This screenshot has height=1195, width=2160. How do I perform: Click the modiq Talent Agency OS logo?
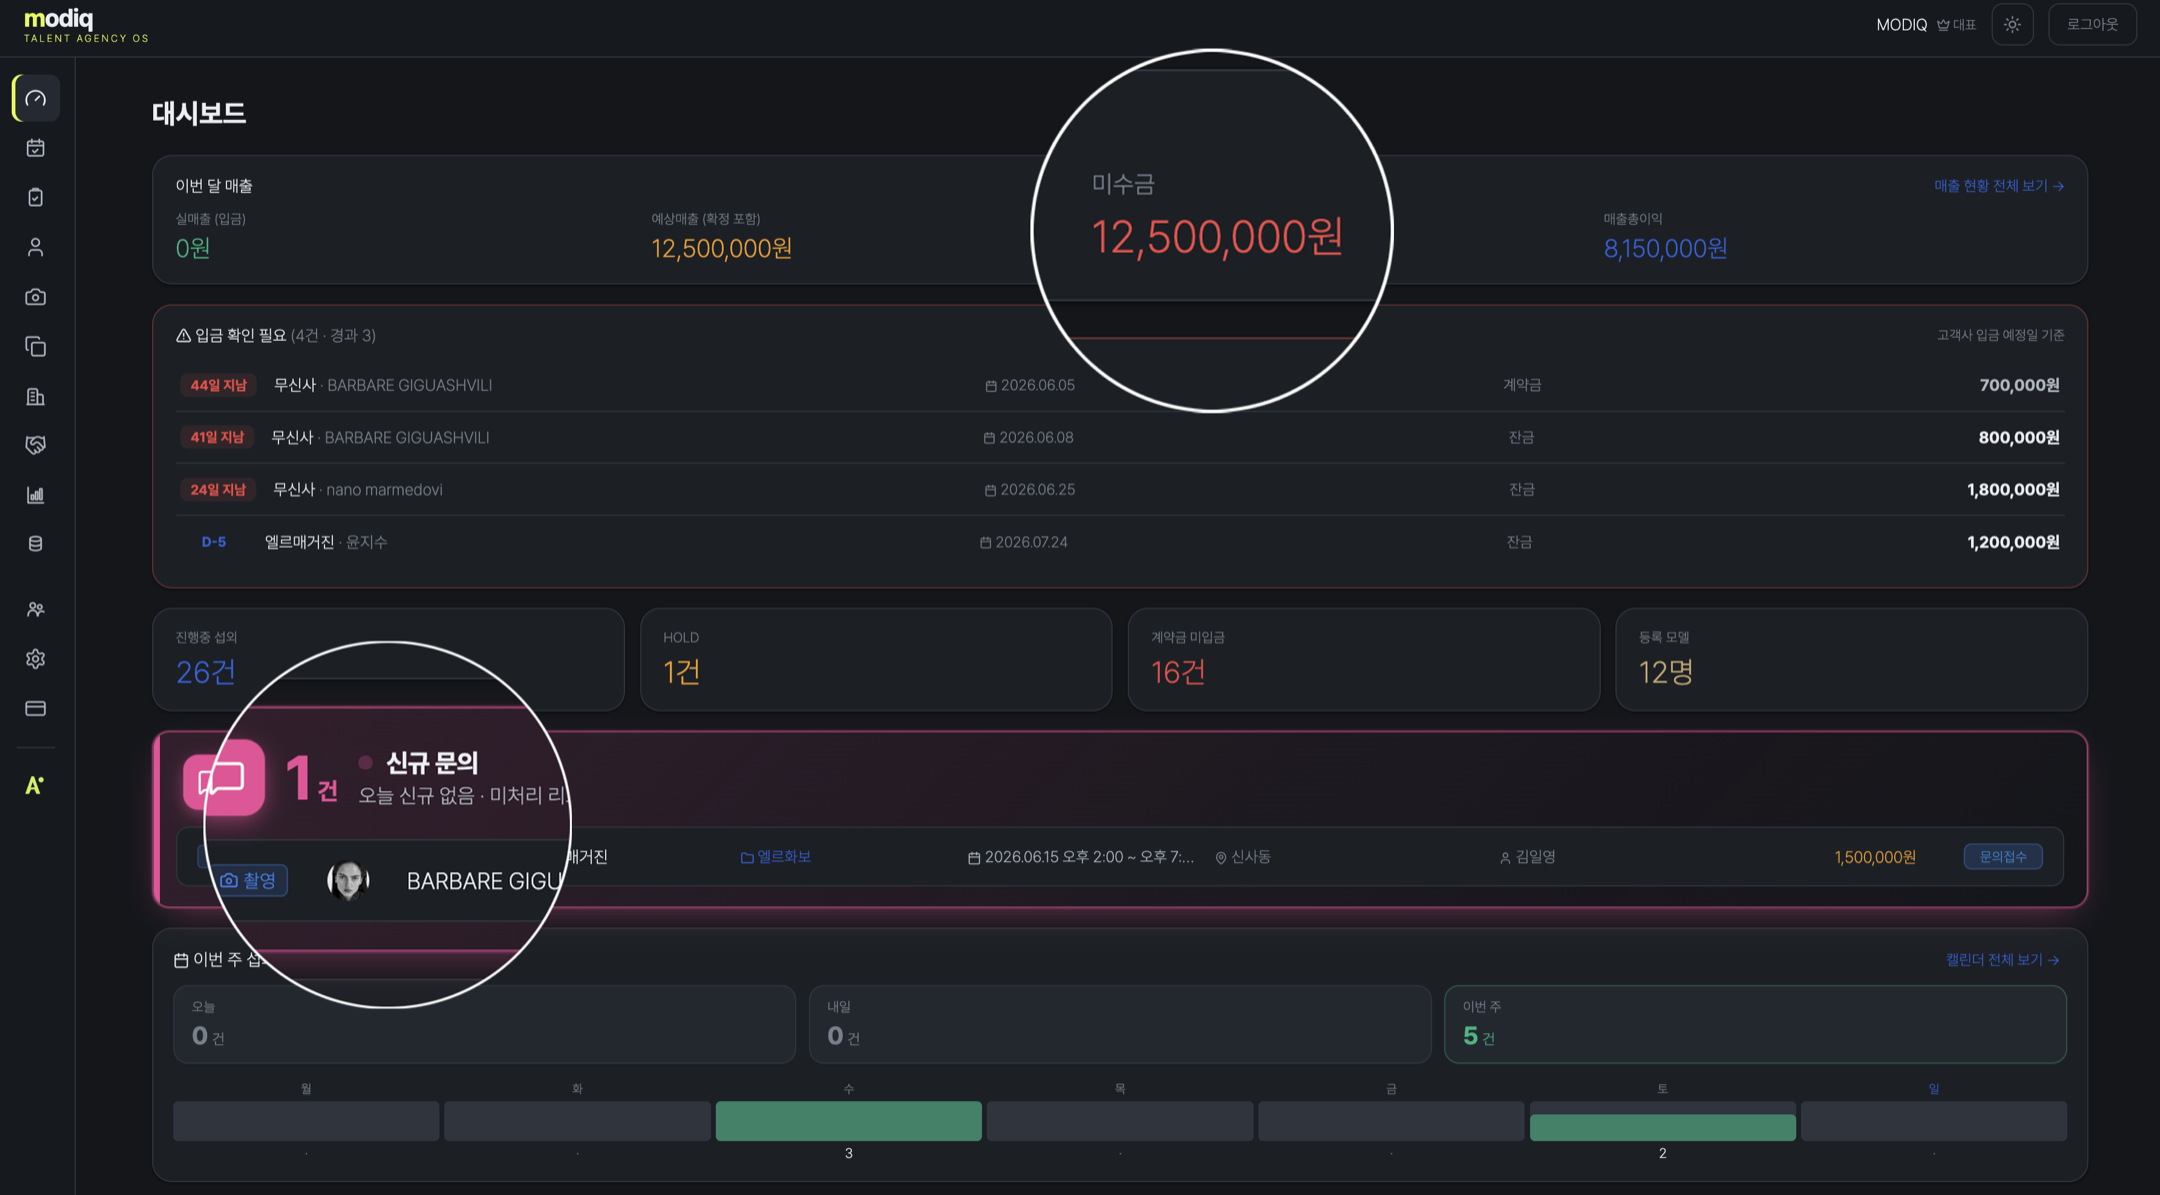click(86, 26)
